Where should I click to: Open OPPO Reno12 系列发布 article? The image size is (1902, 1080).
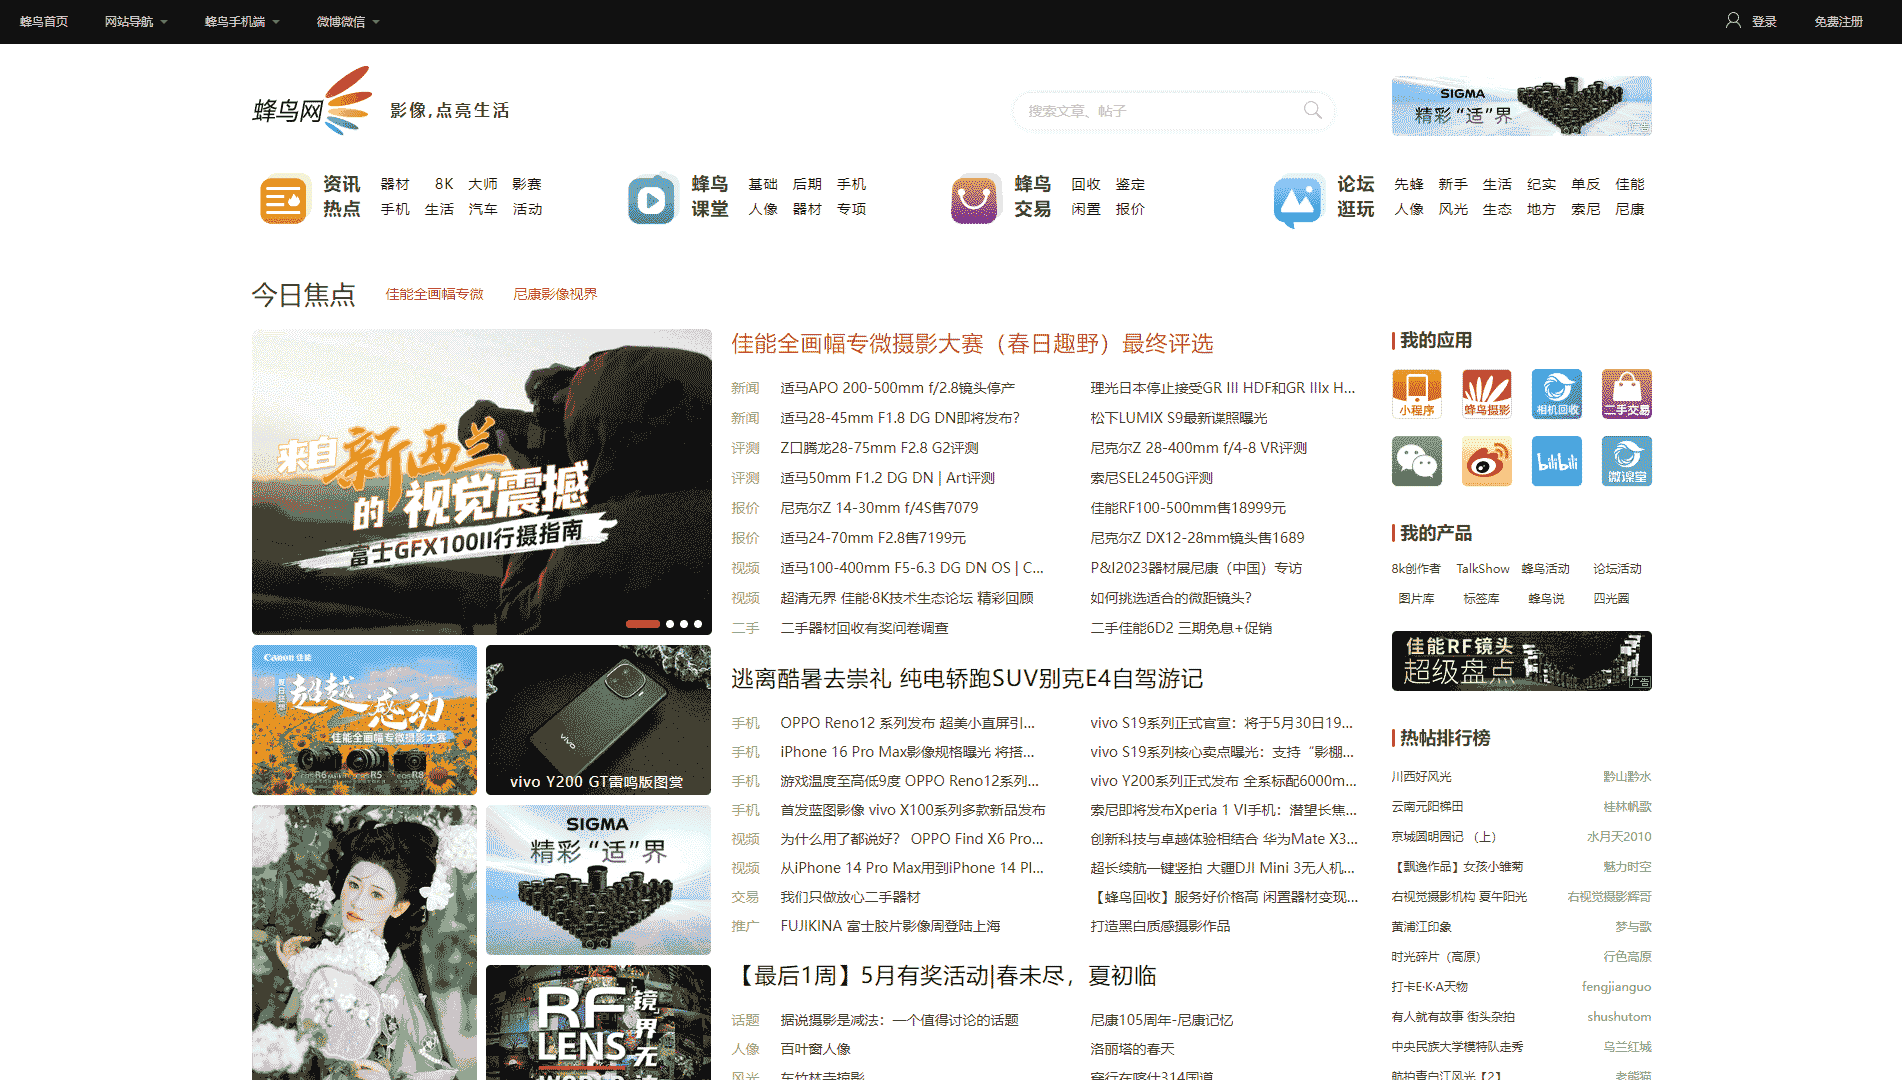coord(907,723)
